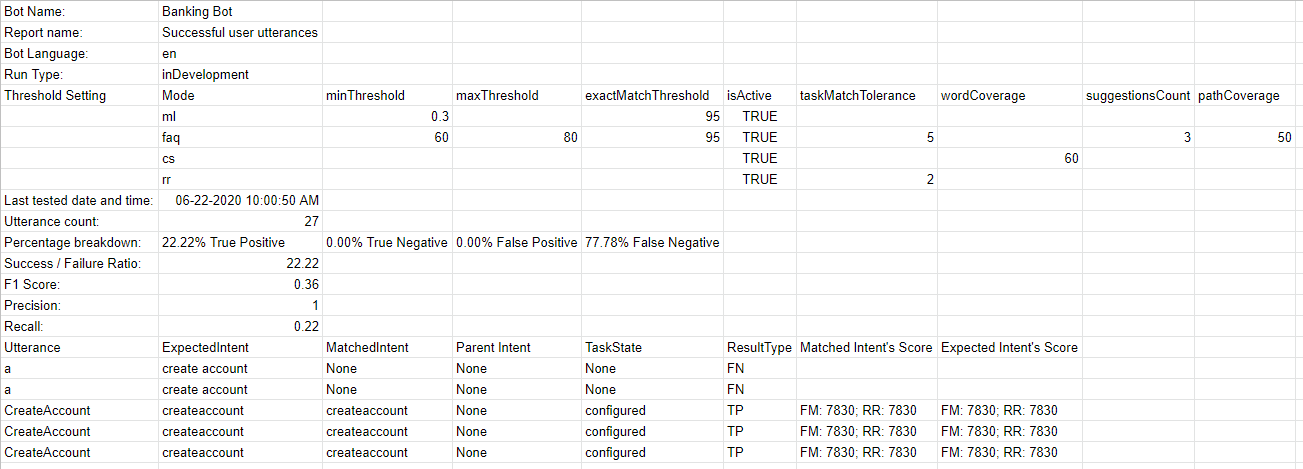Select the 22.22% True Positive cell

[x=223, y=242]
